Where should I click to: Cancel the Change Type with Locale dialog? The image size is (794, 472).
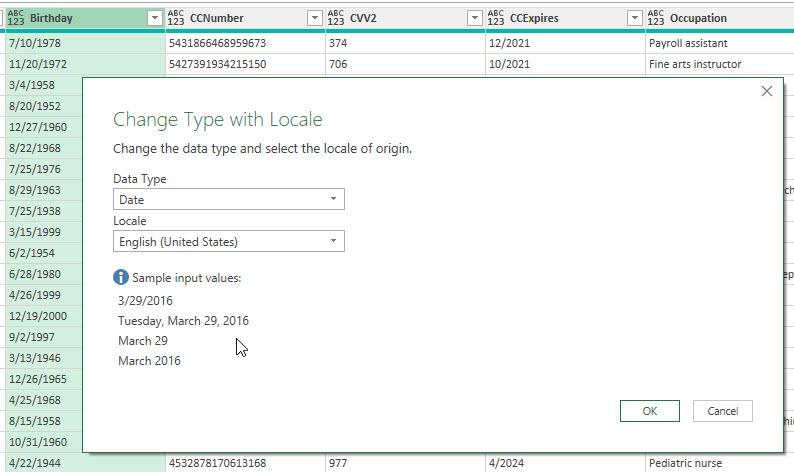[722, 411]
